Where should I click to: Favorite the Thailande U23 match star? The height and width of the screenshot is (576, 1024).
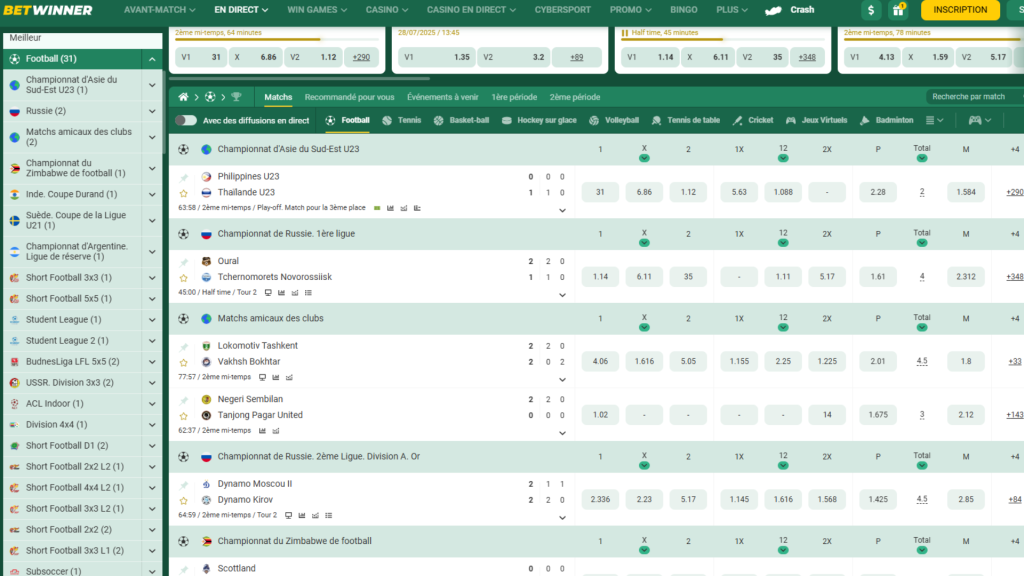click(184, 193)
